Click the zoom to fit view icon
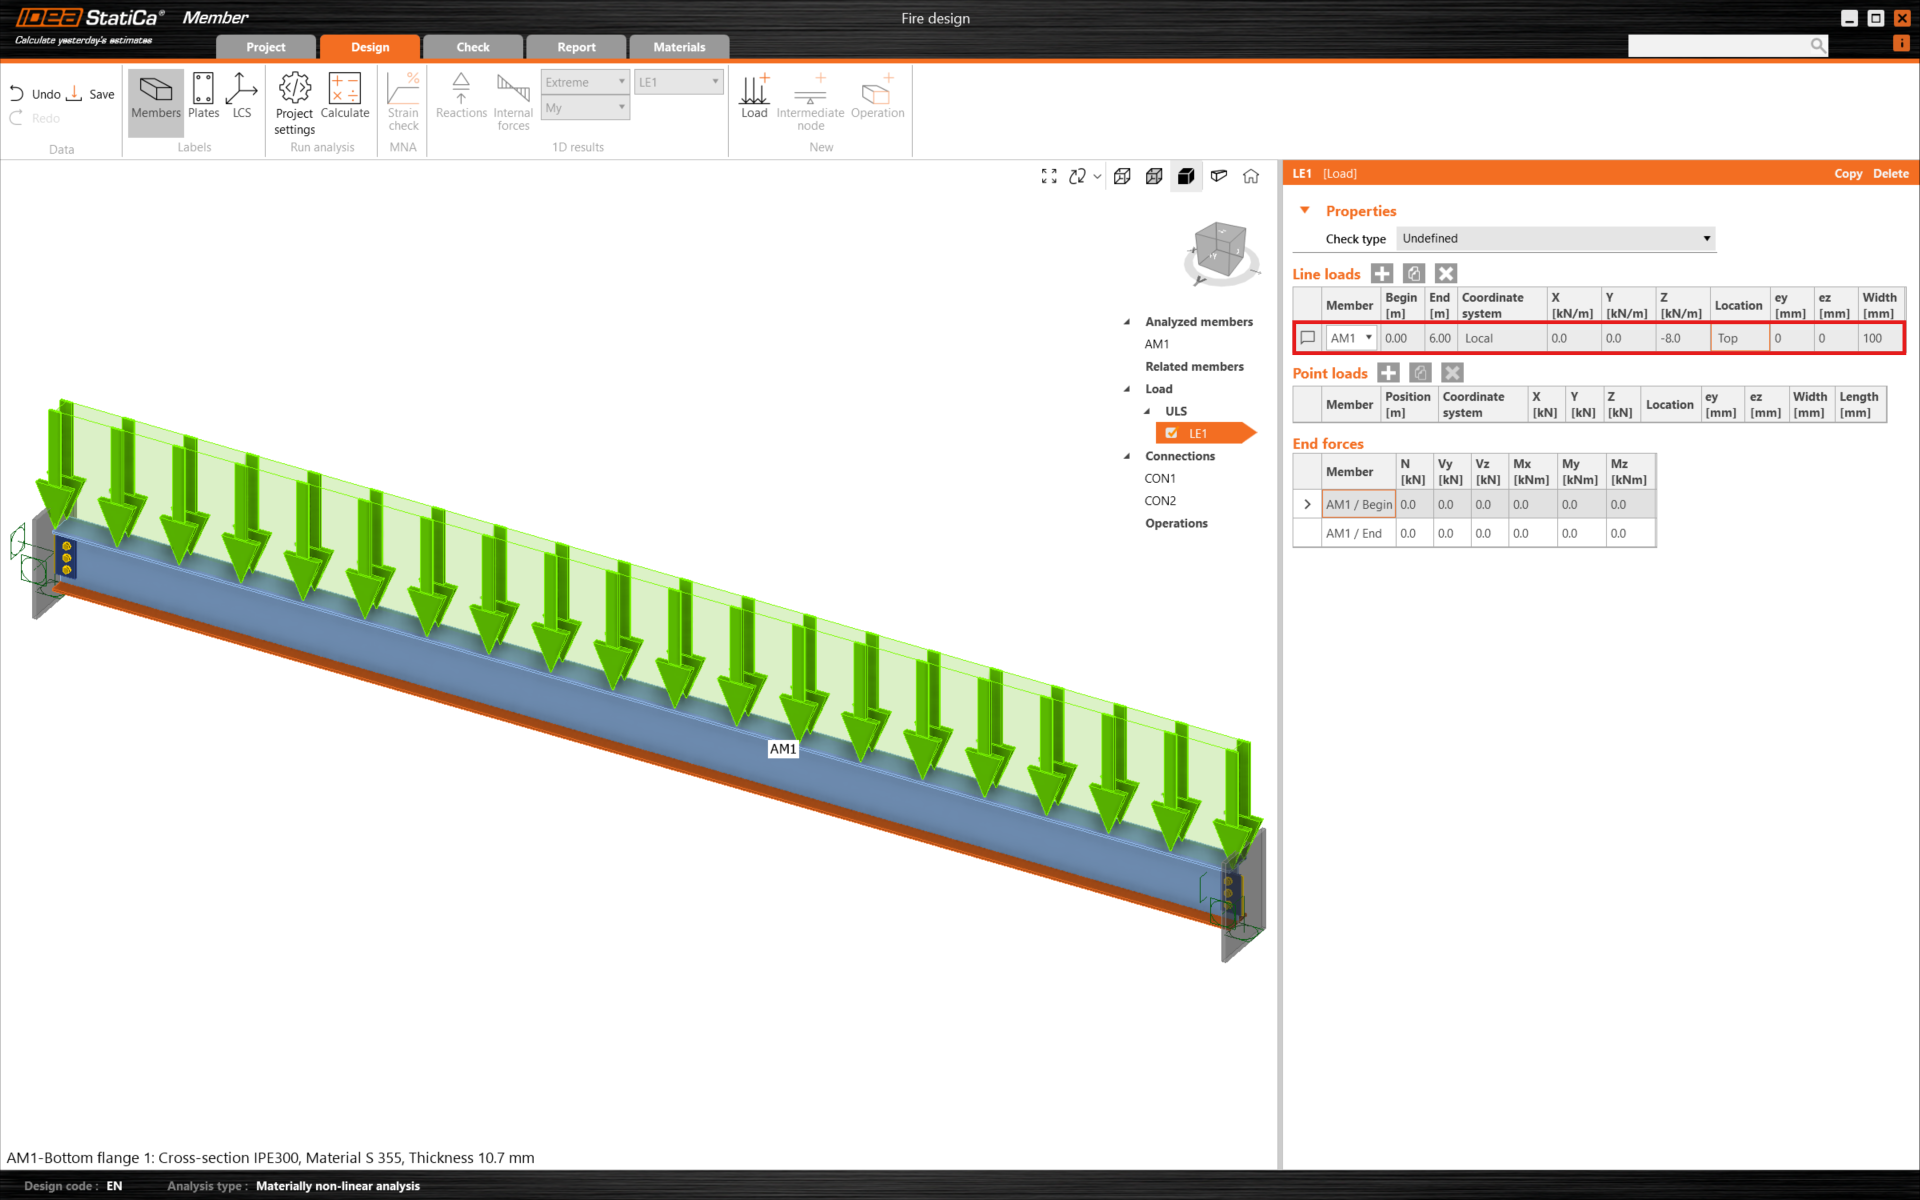The width and height of the screenshot is (1920, 1200). click(x=1049, y=176)
